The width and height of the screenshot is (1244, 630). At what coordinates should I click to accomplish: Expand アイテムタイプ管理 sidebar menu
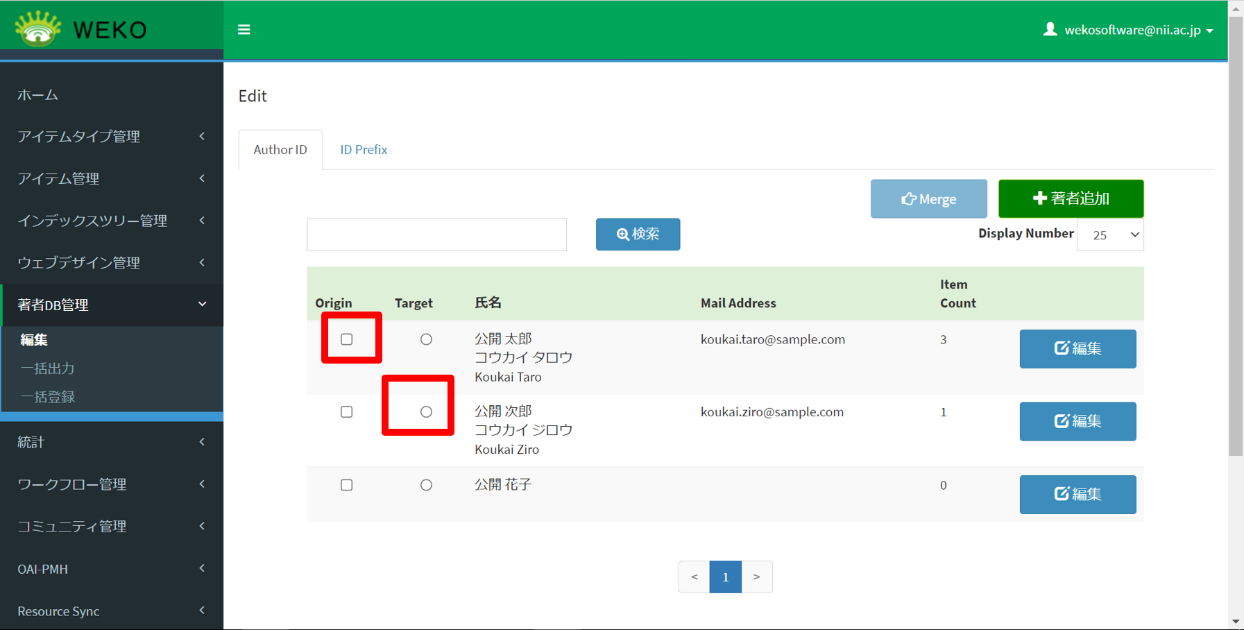pyautogui.click(x=111, y=137)
